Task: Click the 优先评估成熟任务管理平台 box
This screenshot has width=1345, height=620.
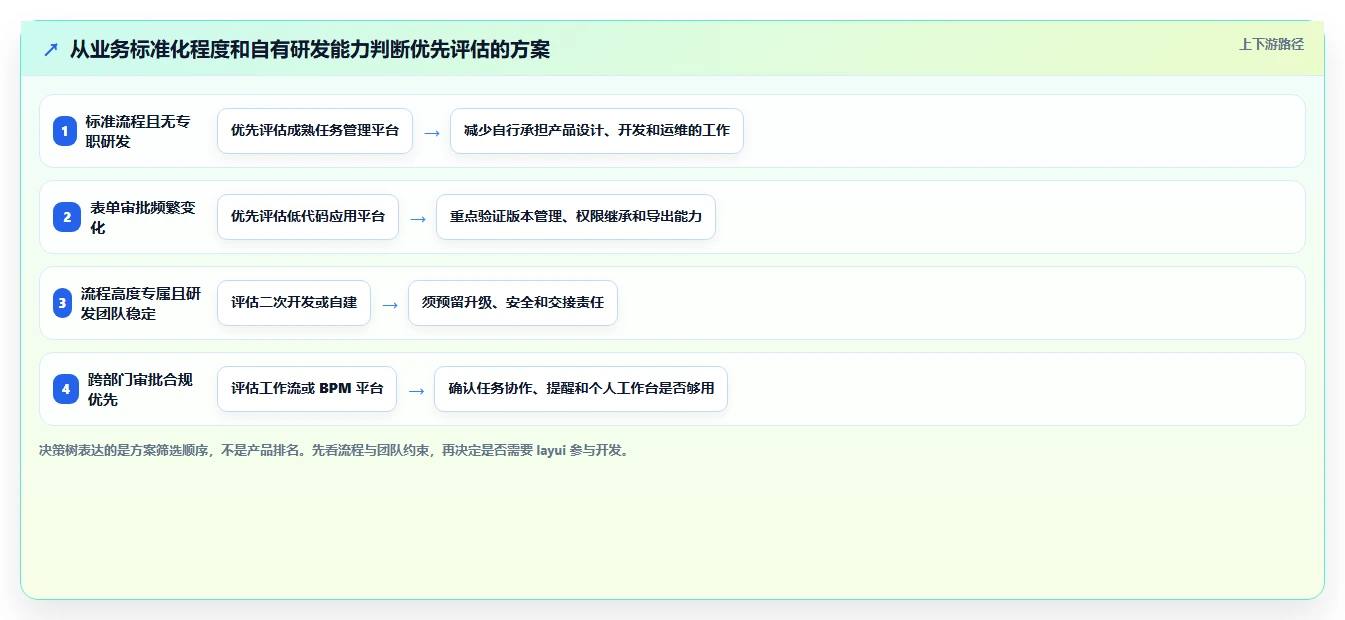Action: (315, 131)
